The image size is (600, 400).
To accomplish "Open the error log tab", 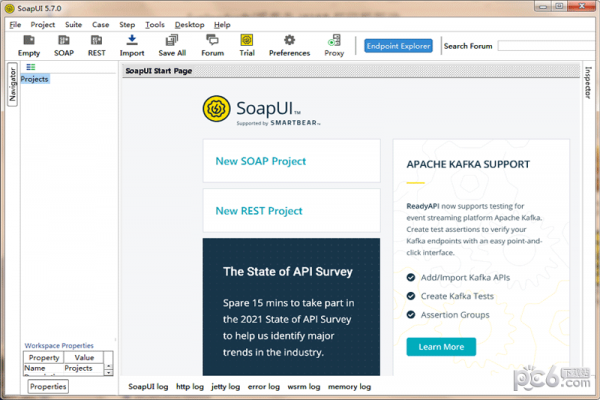I will pos(264,387).
